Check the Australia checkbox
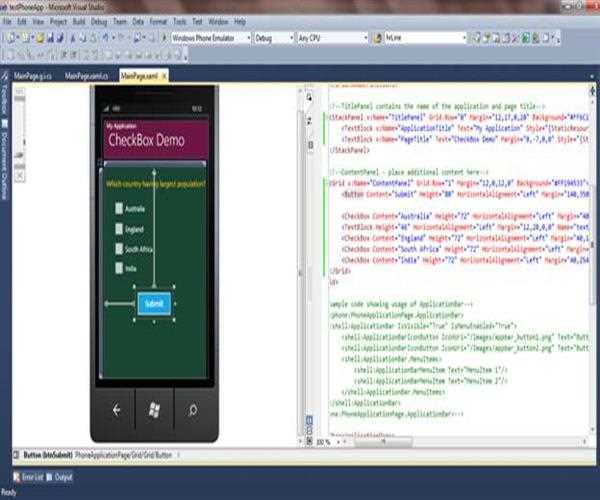This screenshot has height=500, width=600. (119, 209)
